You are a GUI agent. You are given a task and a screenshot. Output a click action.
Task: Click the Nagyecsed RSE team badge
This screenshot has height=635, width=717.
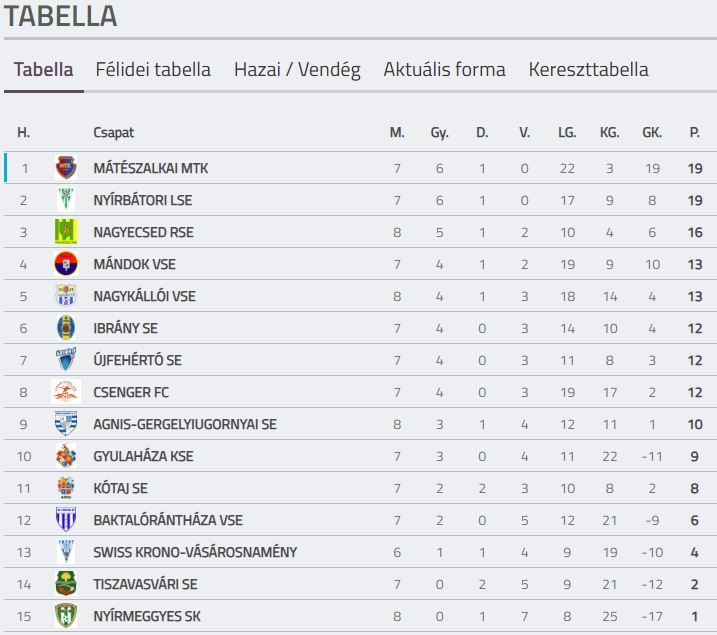pyautogui.click(x=66, y=232)
